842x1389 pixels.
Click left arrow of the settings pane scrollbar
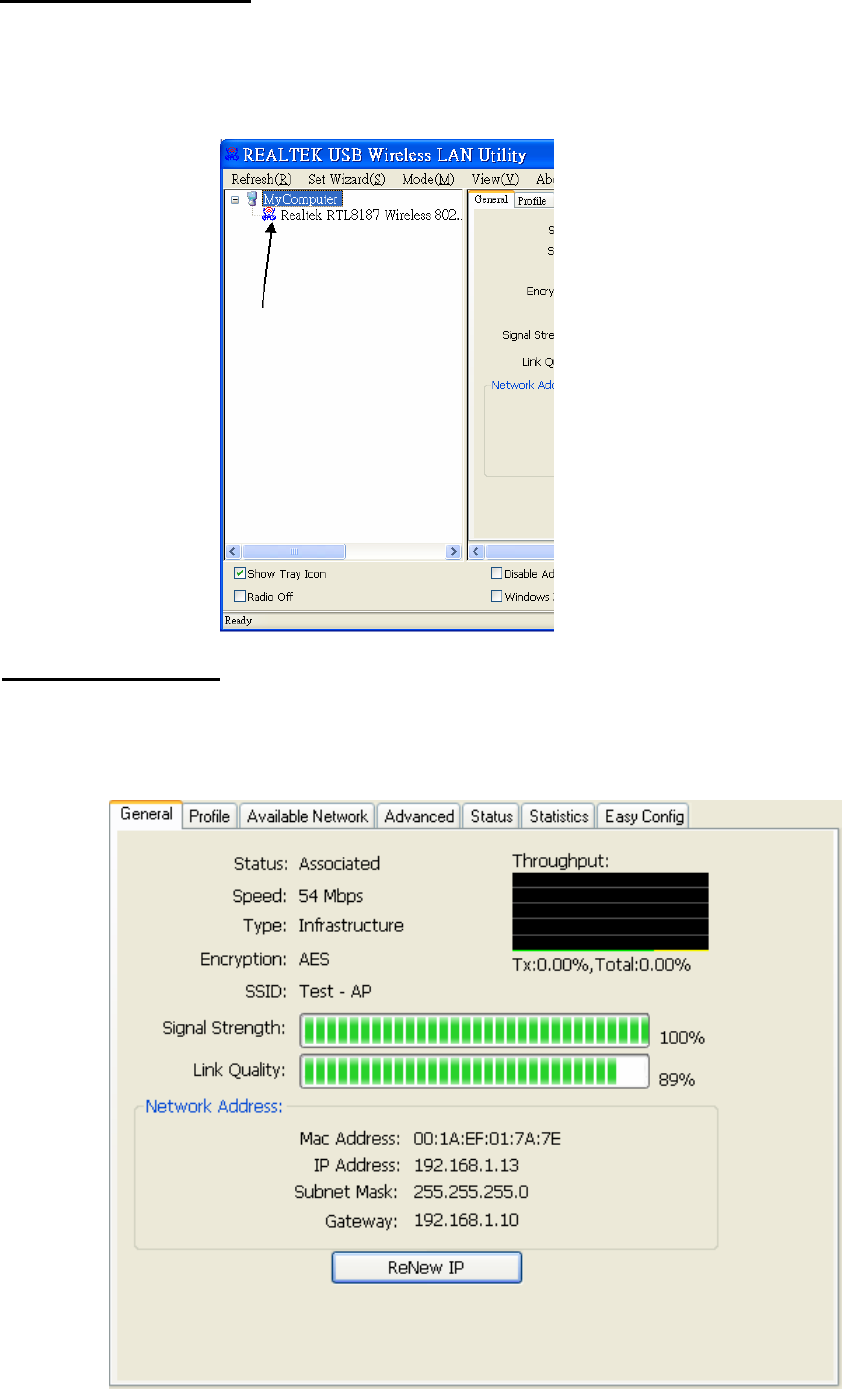point(478,551)
